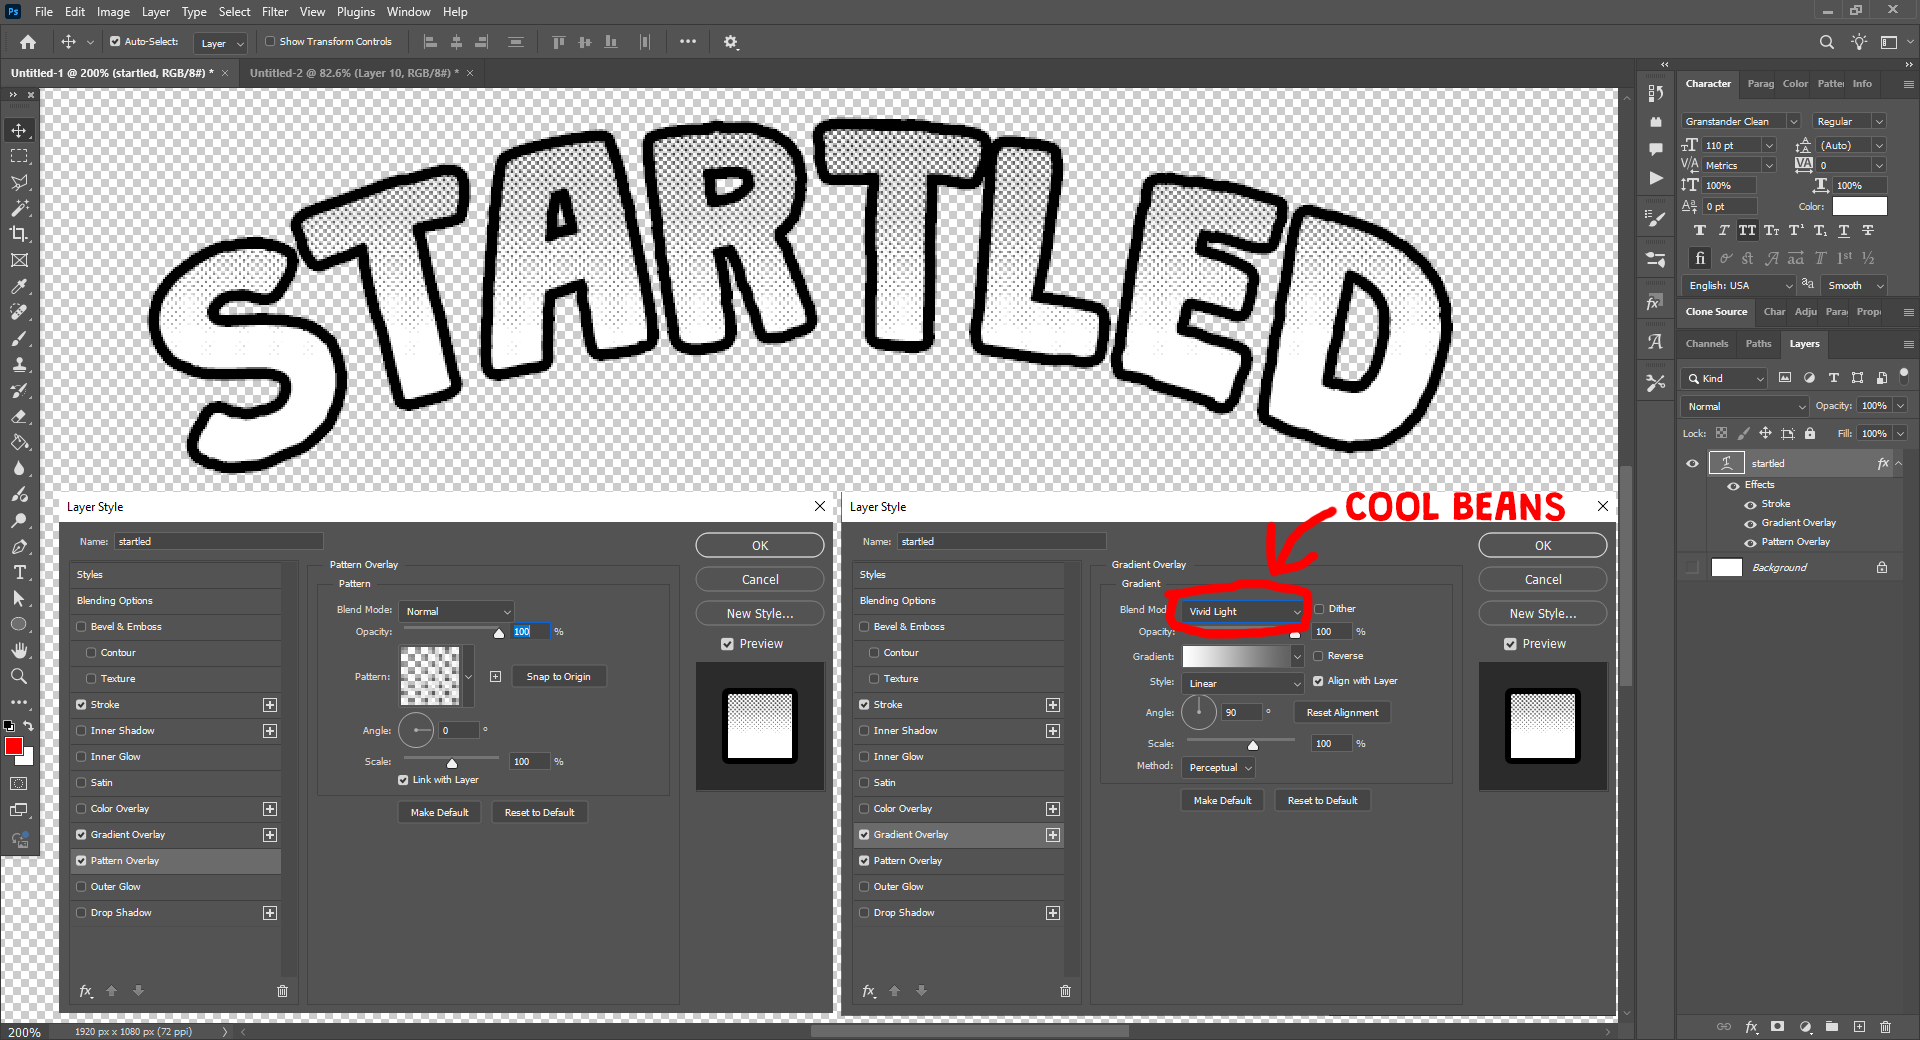The width and height of the screenshot is (1920, 1040).
Task: Click Cancel in right Layer Style dialog
Action: coord(1543,579)
